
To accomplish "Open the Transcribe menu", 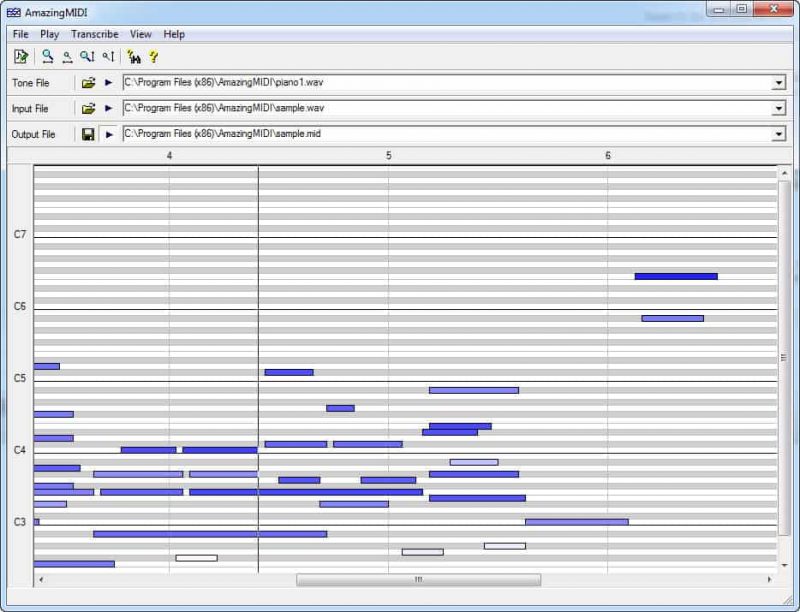I will pyautogui.click(x=94, y=33).
